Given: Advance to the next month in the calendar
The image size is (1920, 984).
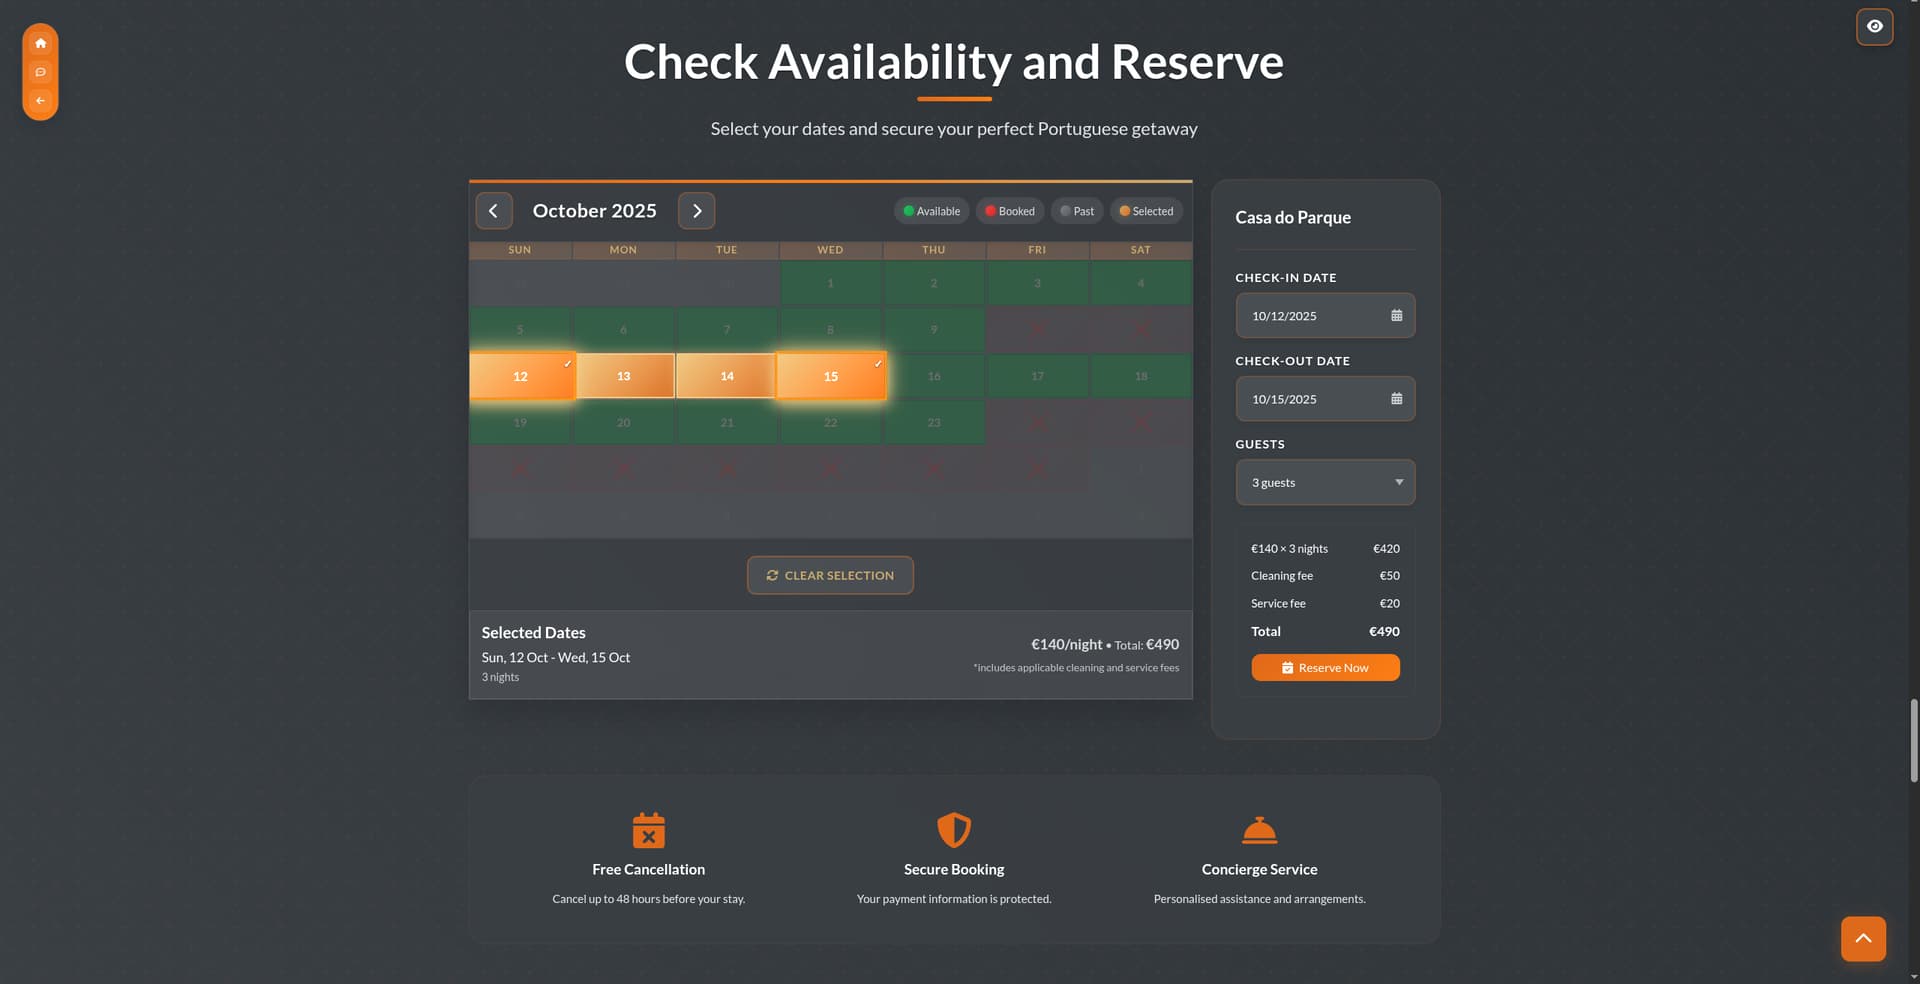Looking at the screenshot, I should coord(697,211).
